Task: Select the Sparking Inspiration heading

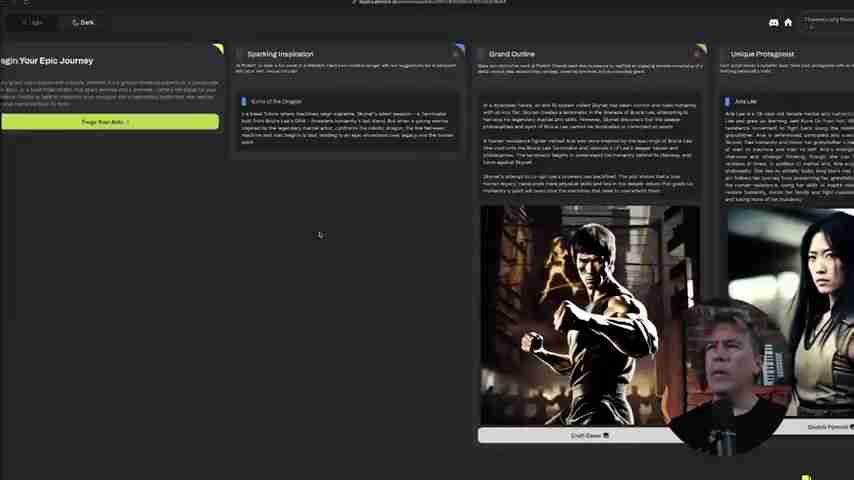Action: tap(280, 54)
